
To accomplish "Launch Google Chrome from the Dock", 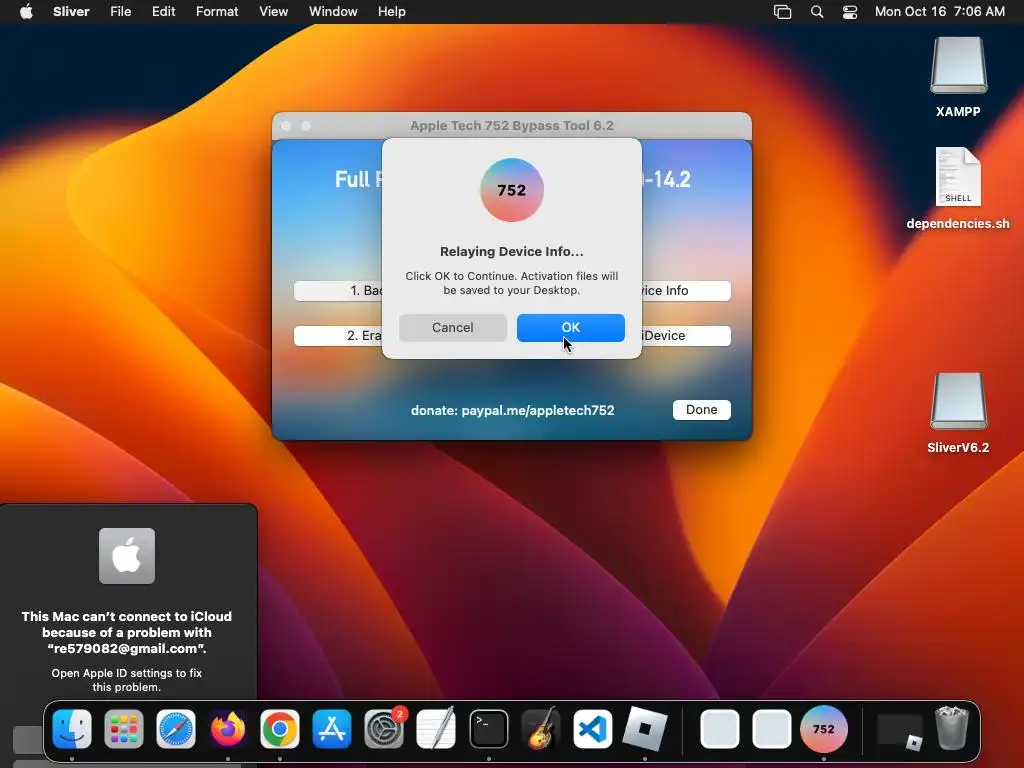I will pos(280,728).
